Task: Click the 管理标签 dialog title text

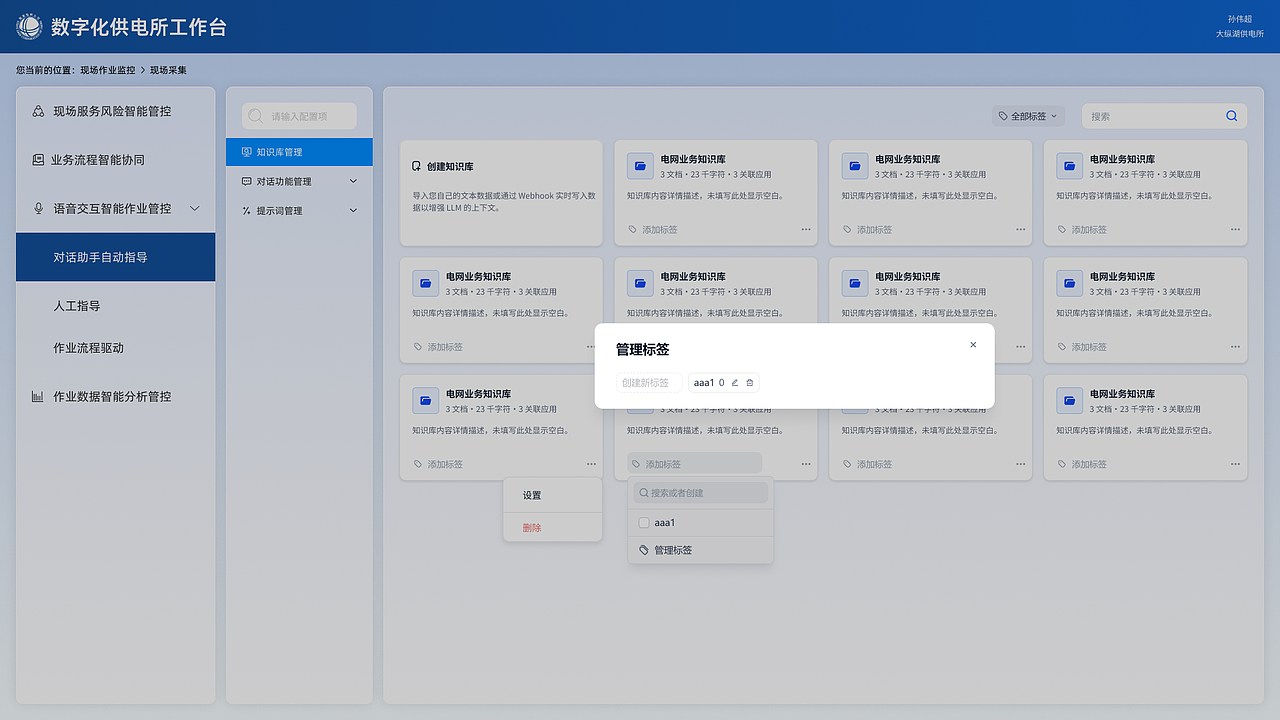Action: coord(642,349)
